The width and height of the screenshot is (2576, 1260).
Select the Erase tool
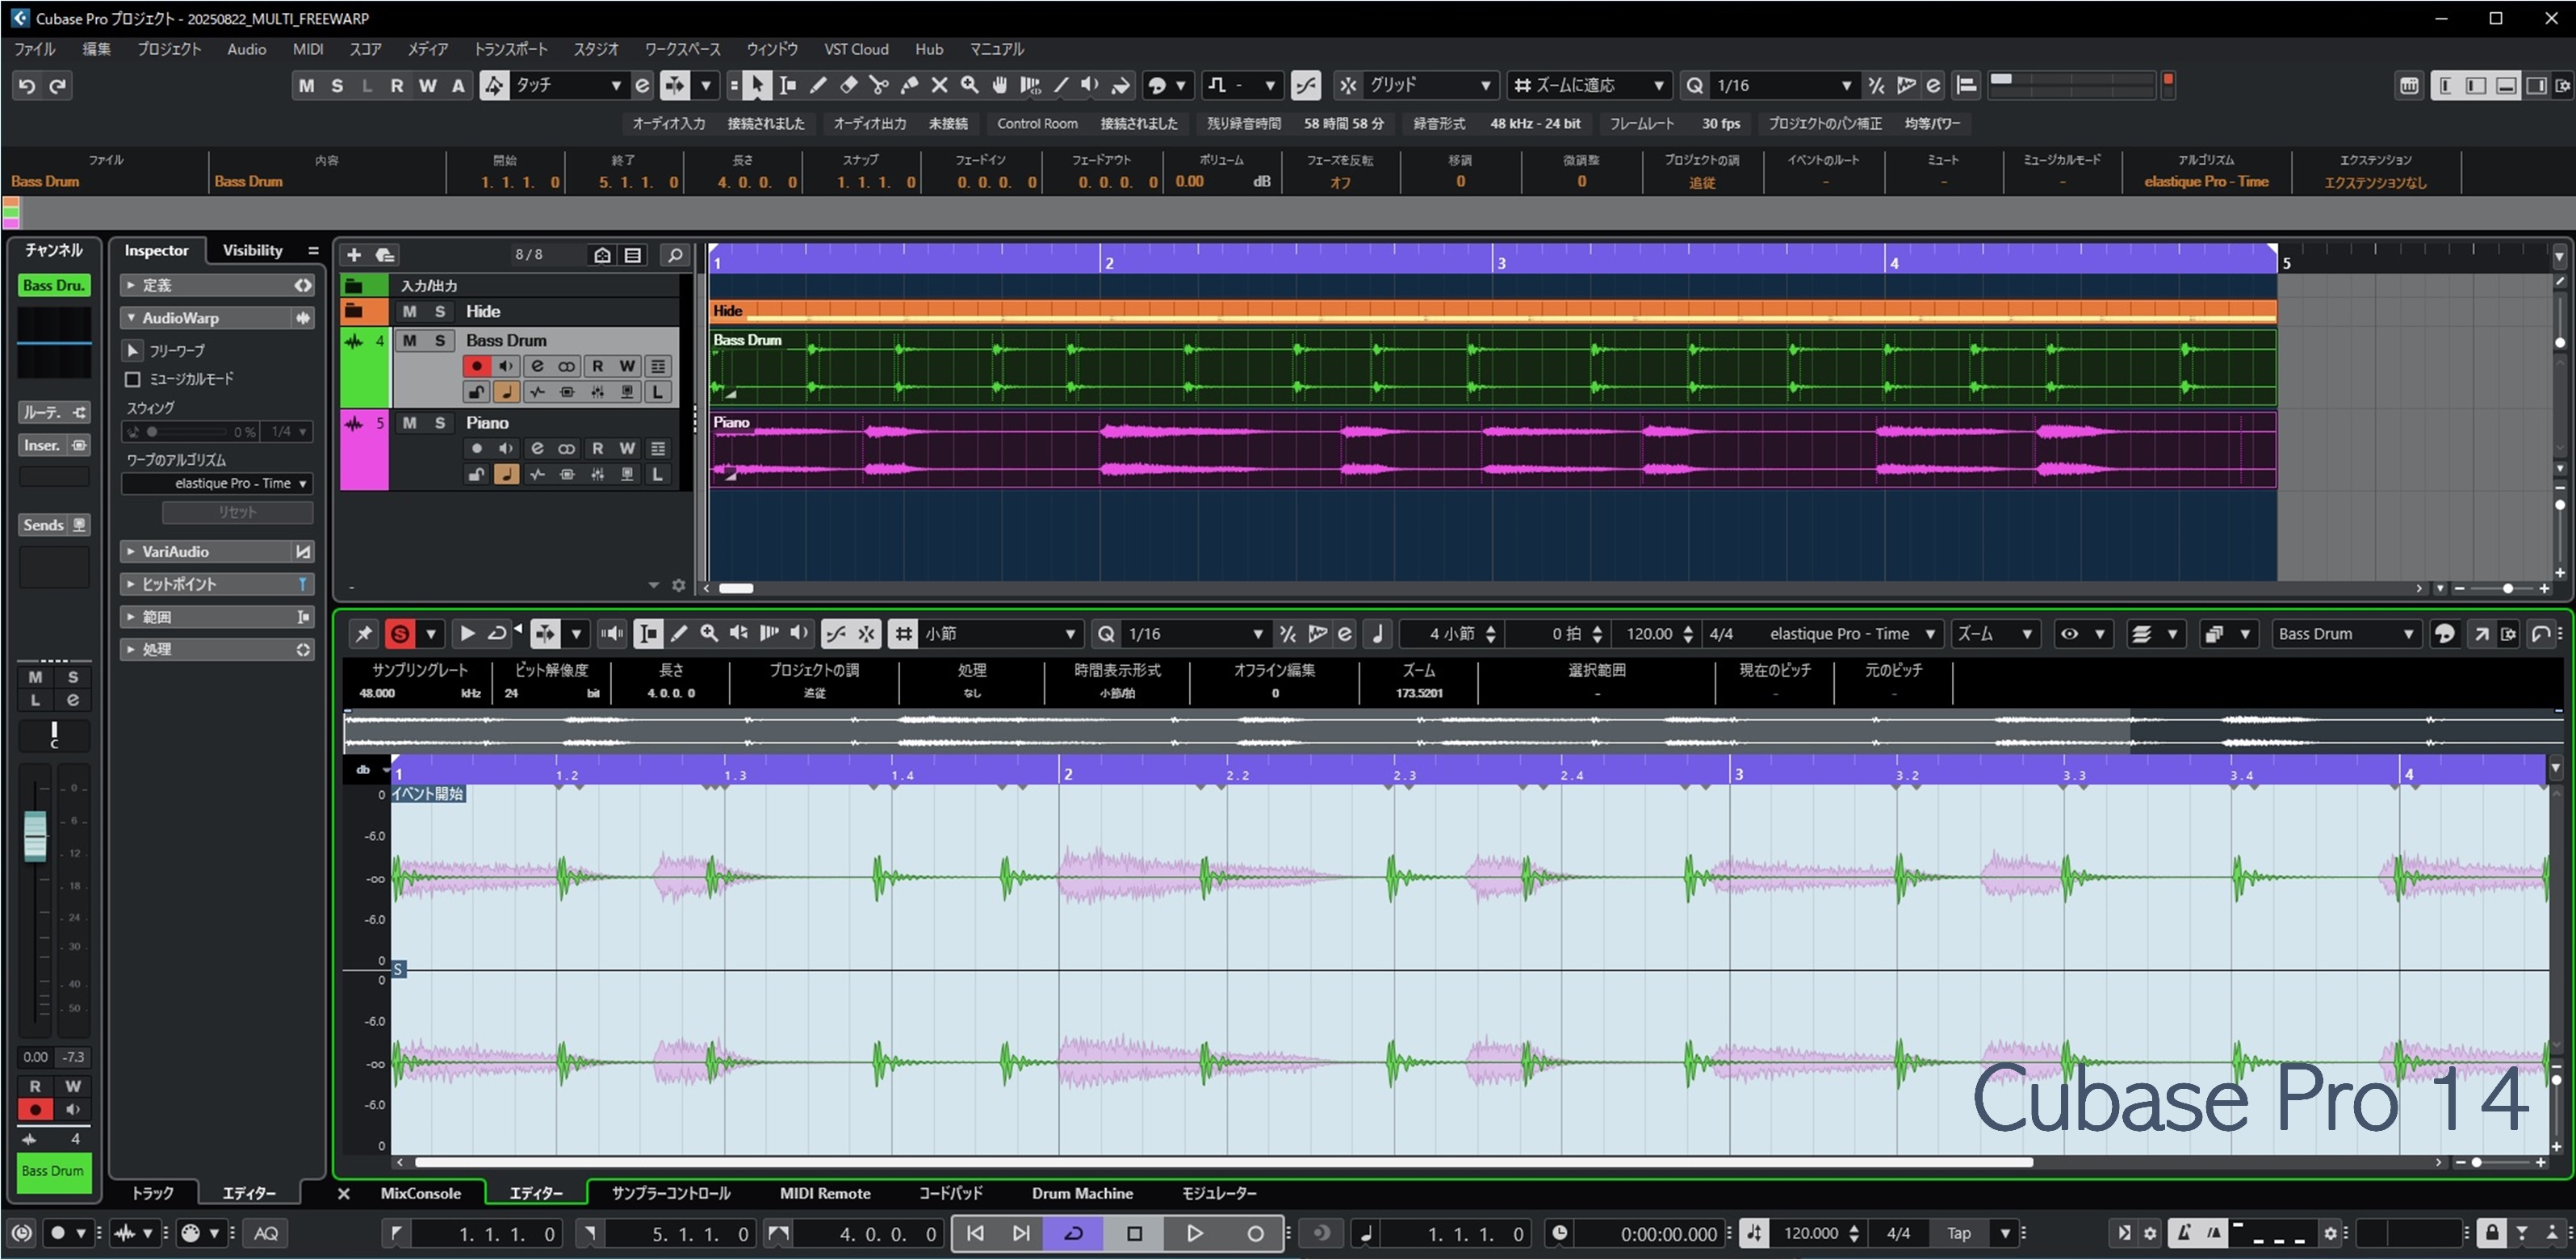pyautogui.click(x=848, y=86)
